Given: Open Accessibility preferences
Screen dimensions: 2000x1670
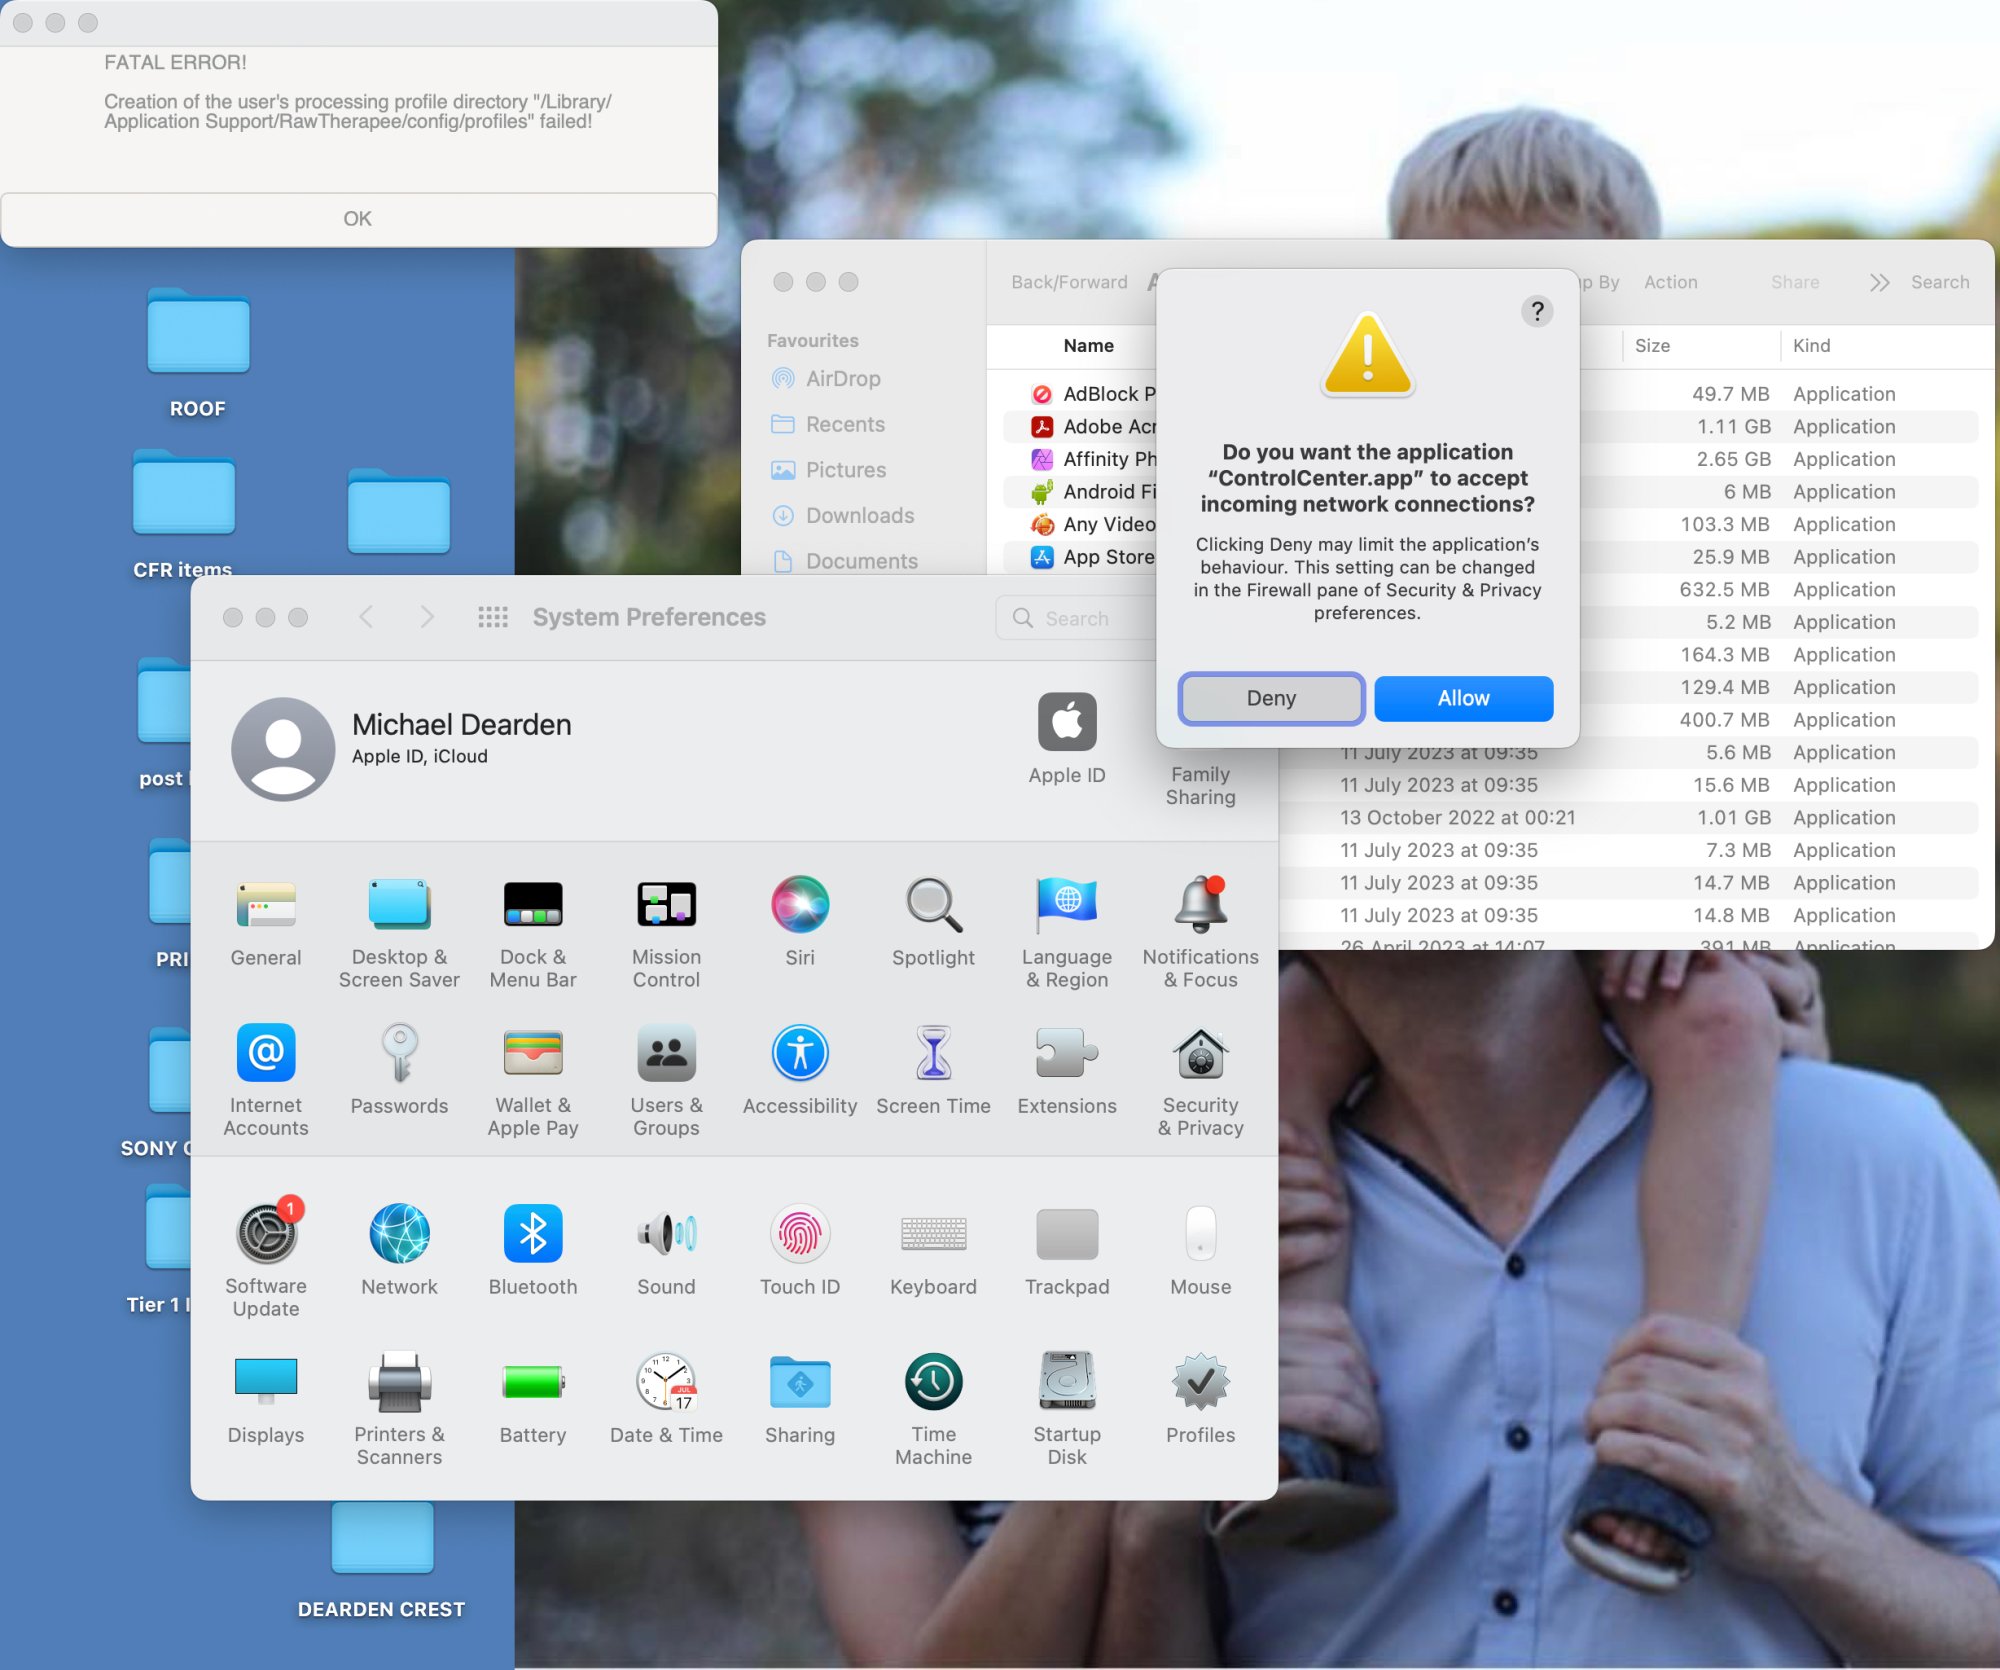Looking at the screenshot, I should [x=799, y=1055].
